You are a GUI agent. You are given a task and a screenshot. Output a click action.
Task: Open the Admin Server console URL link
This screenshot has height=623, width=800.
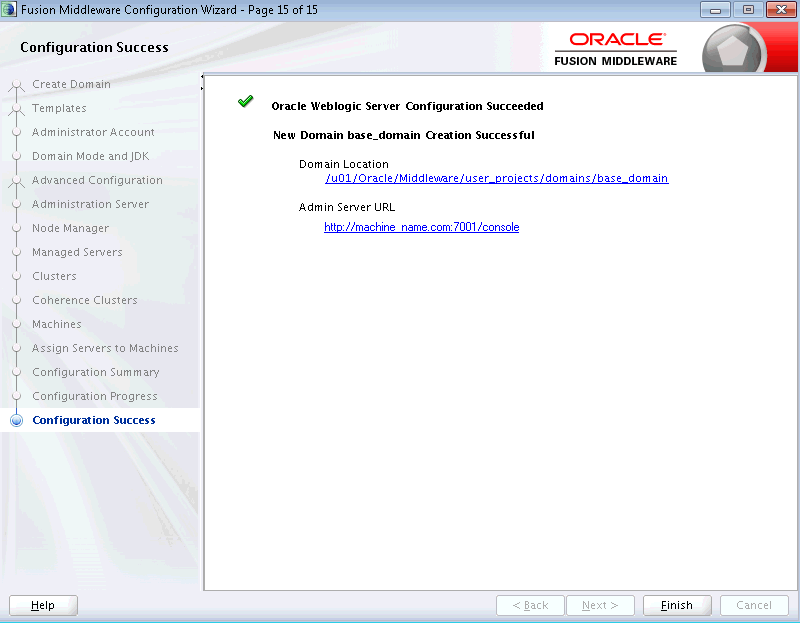pyautogui.click(x=421, y=227)
